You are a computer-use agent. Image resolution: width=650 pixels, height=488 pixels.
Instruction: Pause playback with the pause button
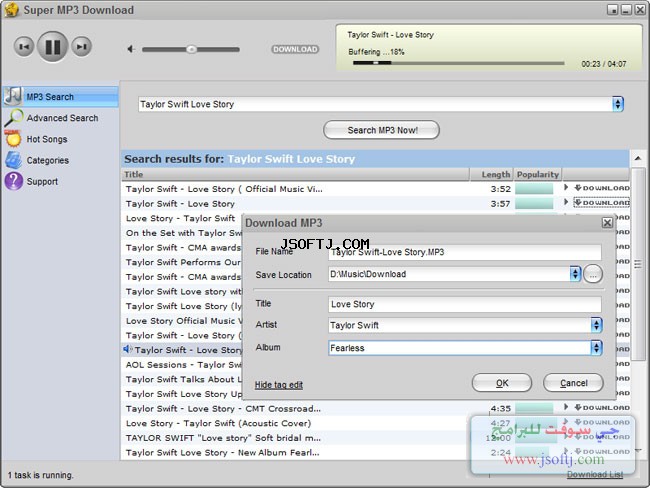[x=52, y=46]
